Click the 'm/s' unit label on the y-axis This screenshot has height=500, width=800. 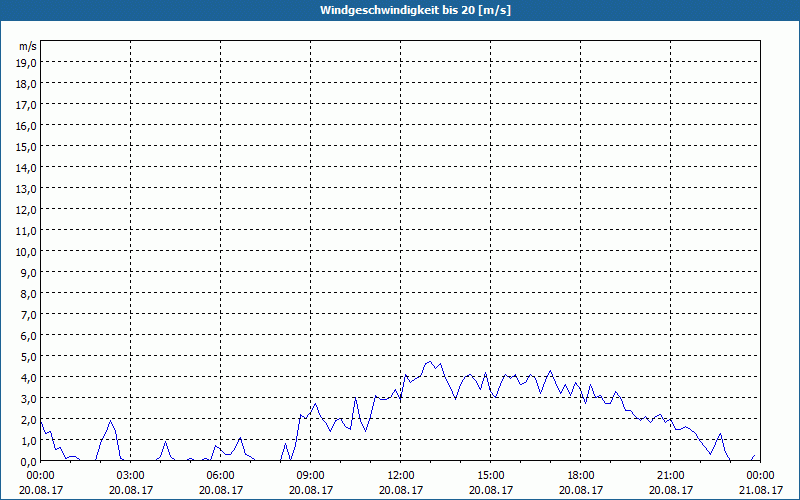click(28, 46)
